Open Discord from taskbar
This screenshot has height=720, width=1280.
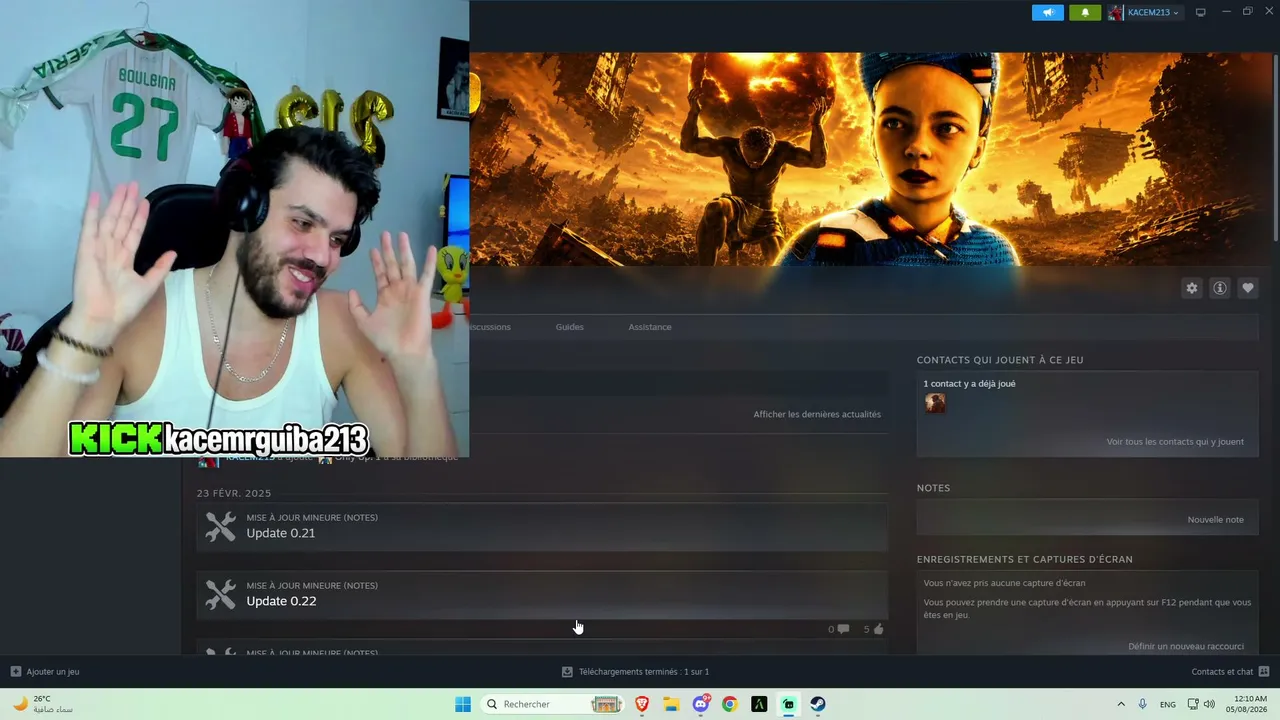tap(701, 704)
